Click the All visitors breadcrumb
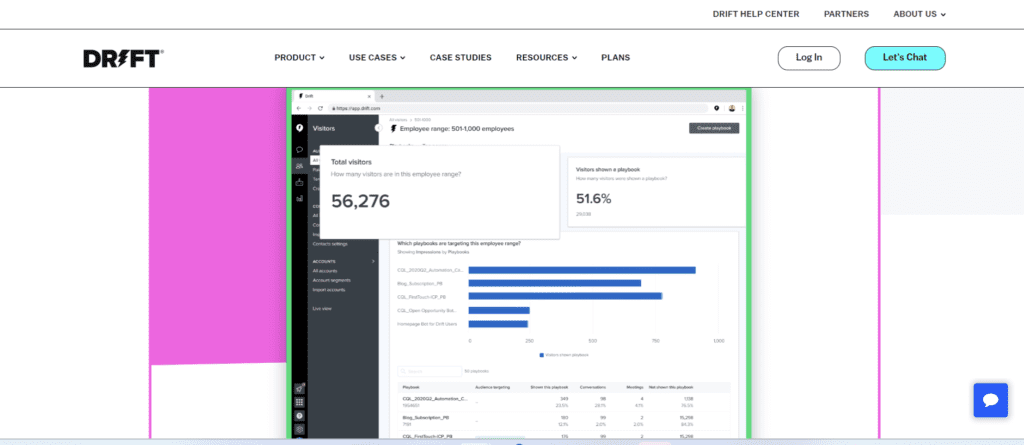Viewport: 1024px width, 445px height. pos(398,120)
